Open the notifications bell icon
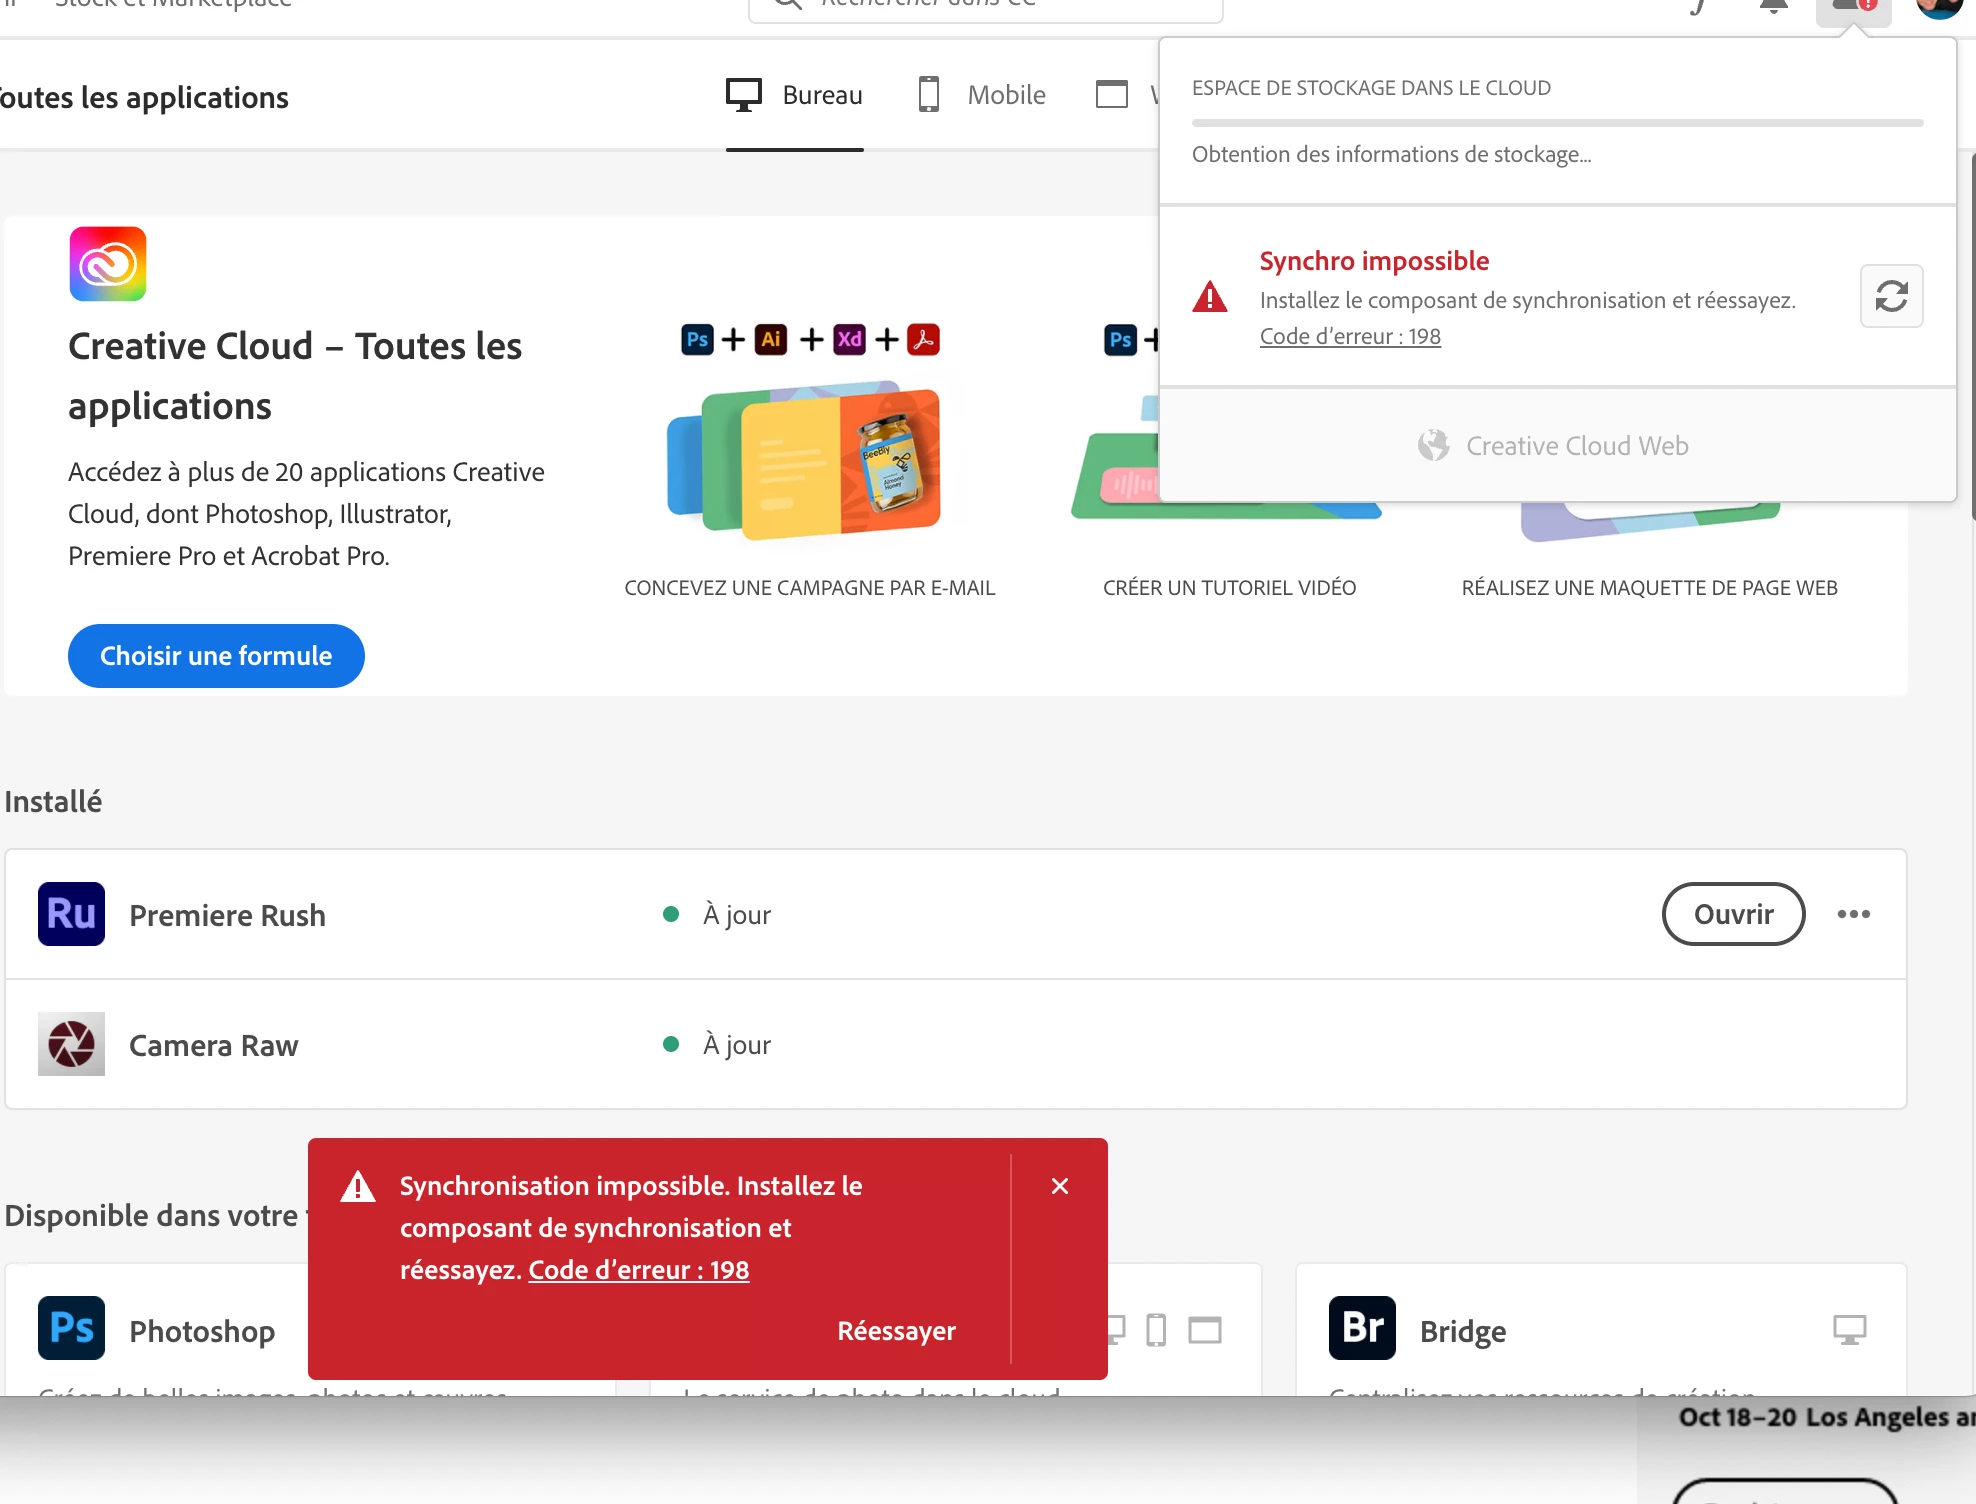Image resolution: width=1976 pixels, height=1504 pixels. coord(1773,6)
